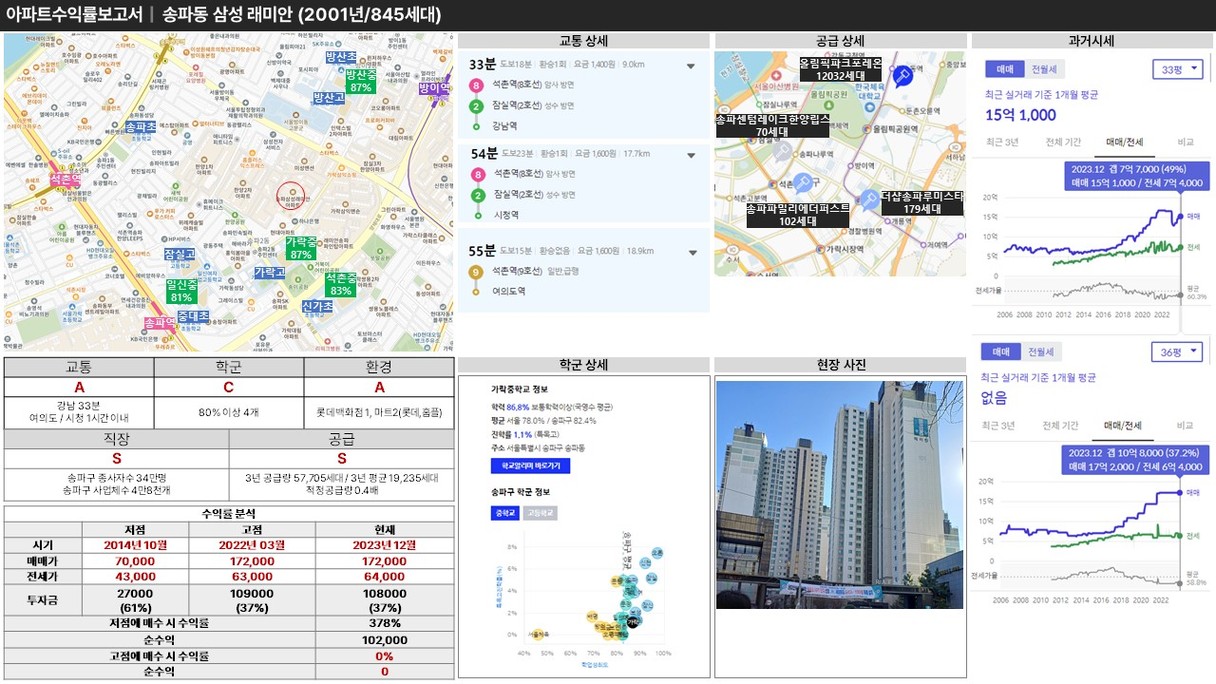Click the 올림픽파크포레온 12032세대 label

pyautogui.click(x=841, y=69)
